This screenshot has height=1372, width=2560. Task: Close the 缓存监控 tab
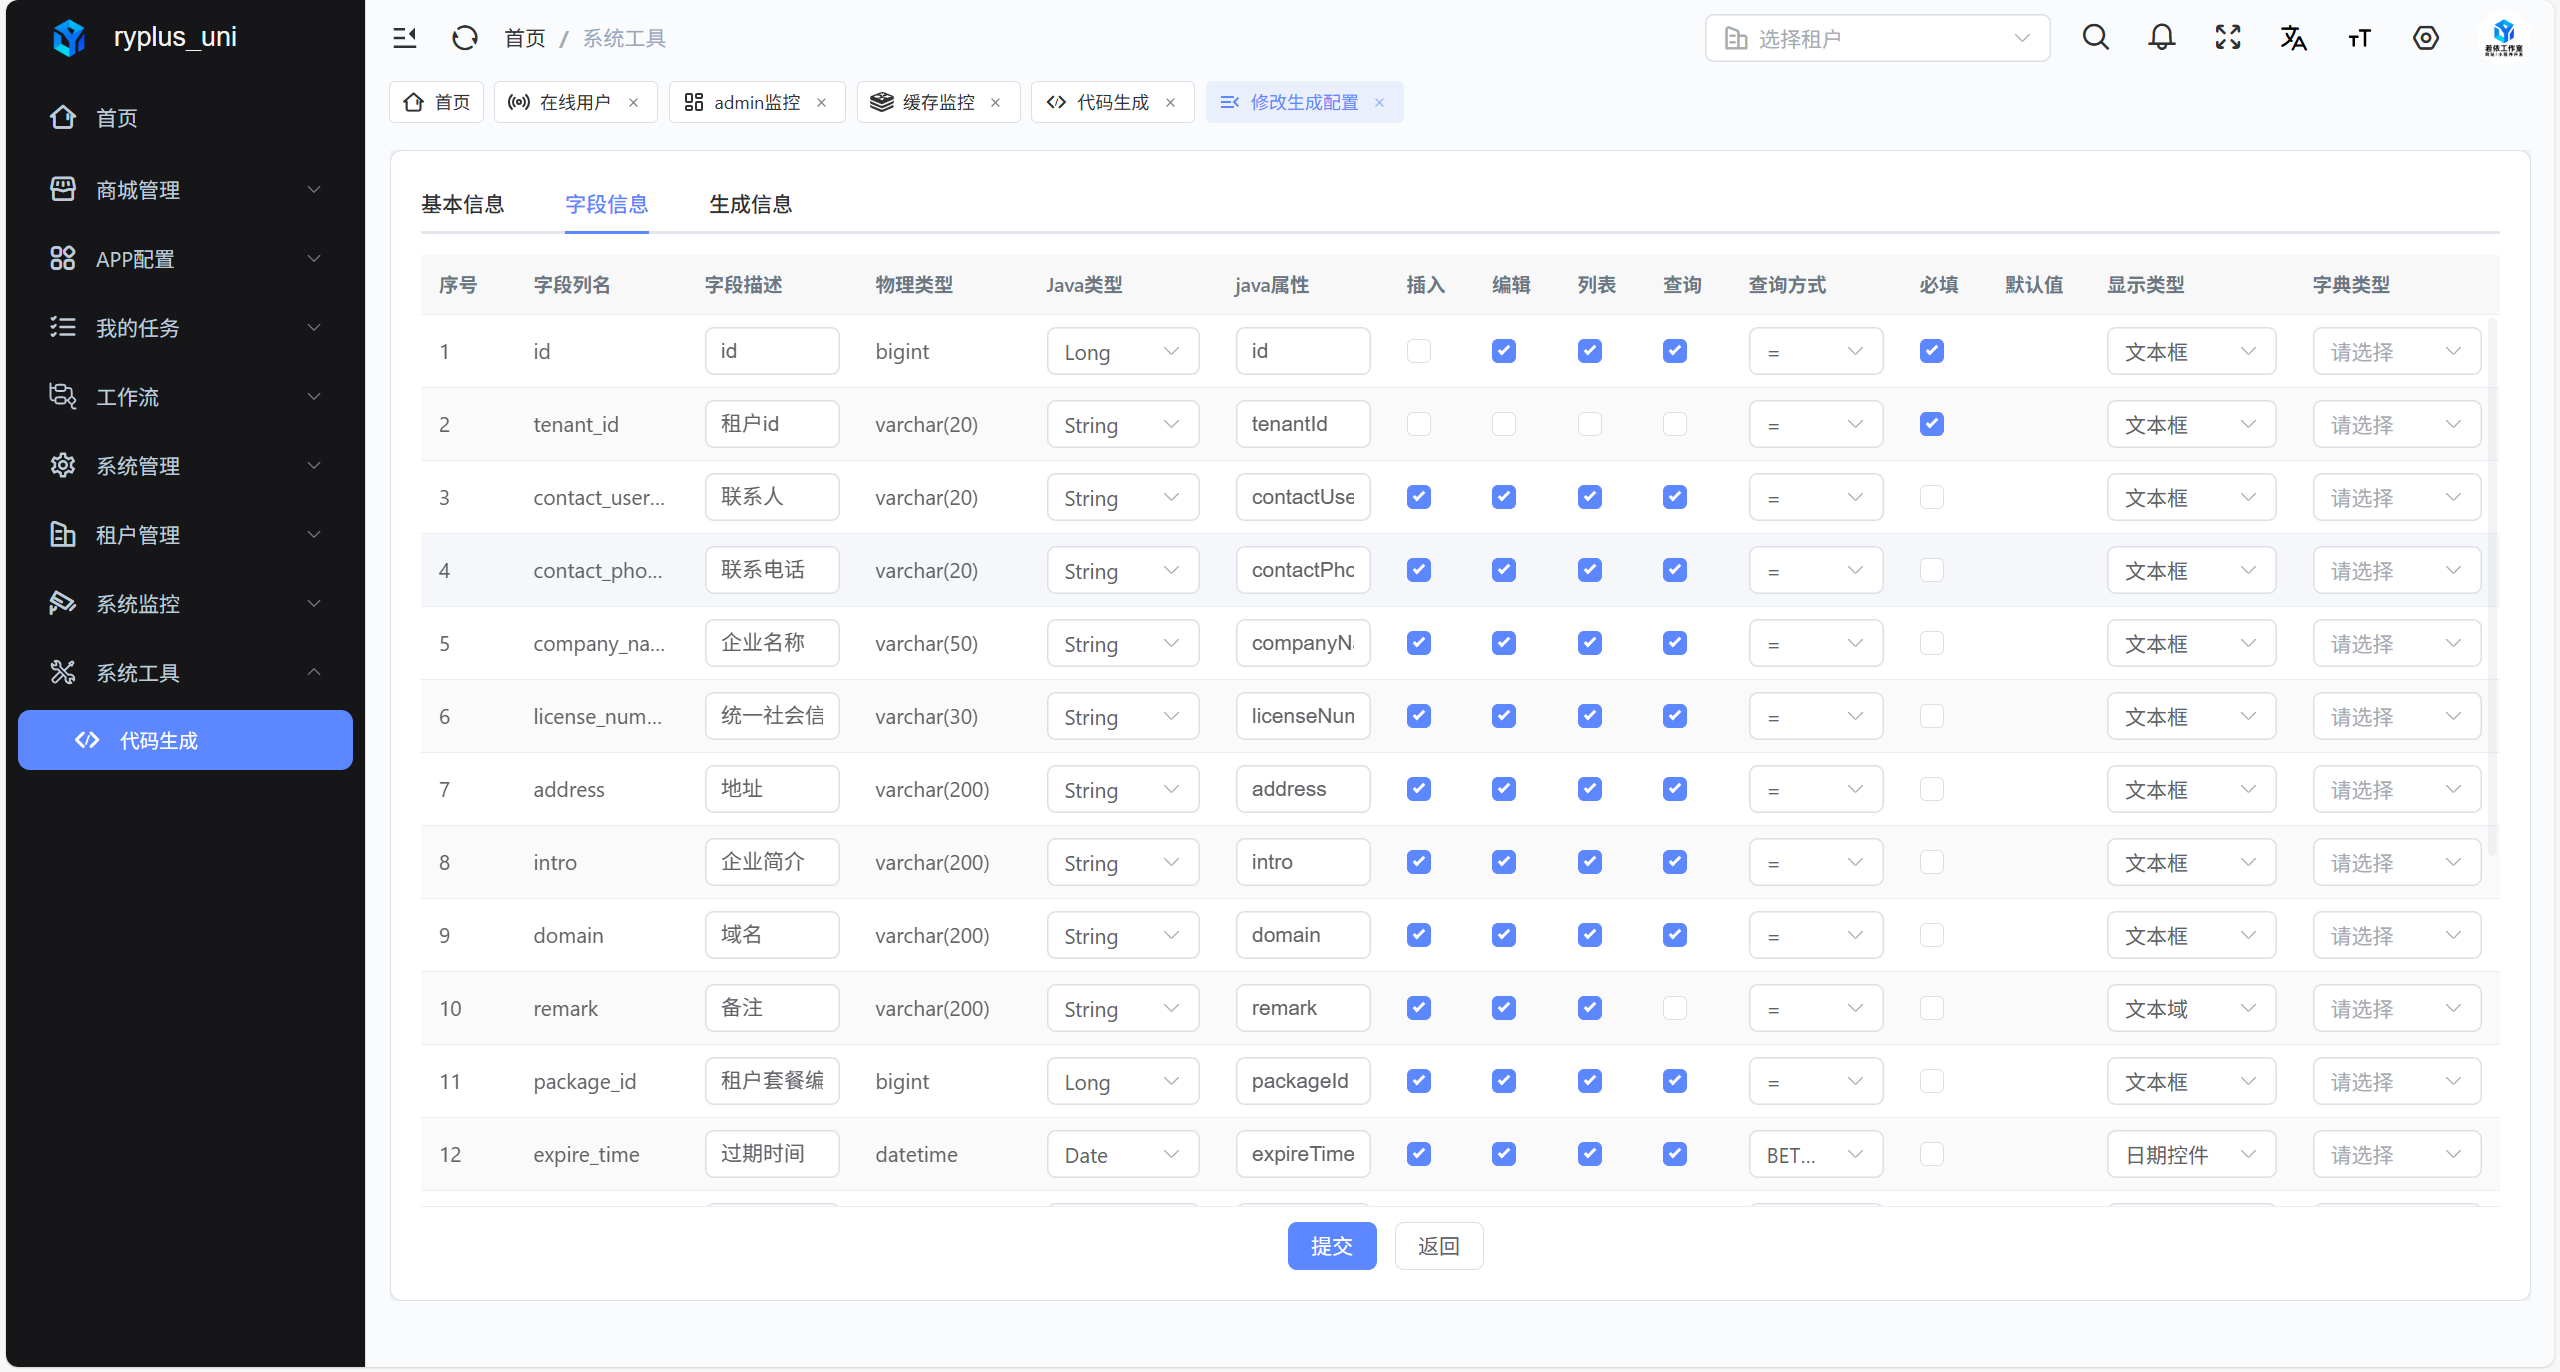995,102
